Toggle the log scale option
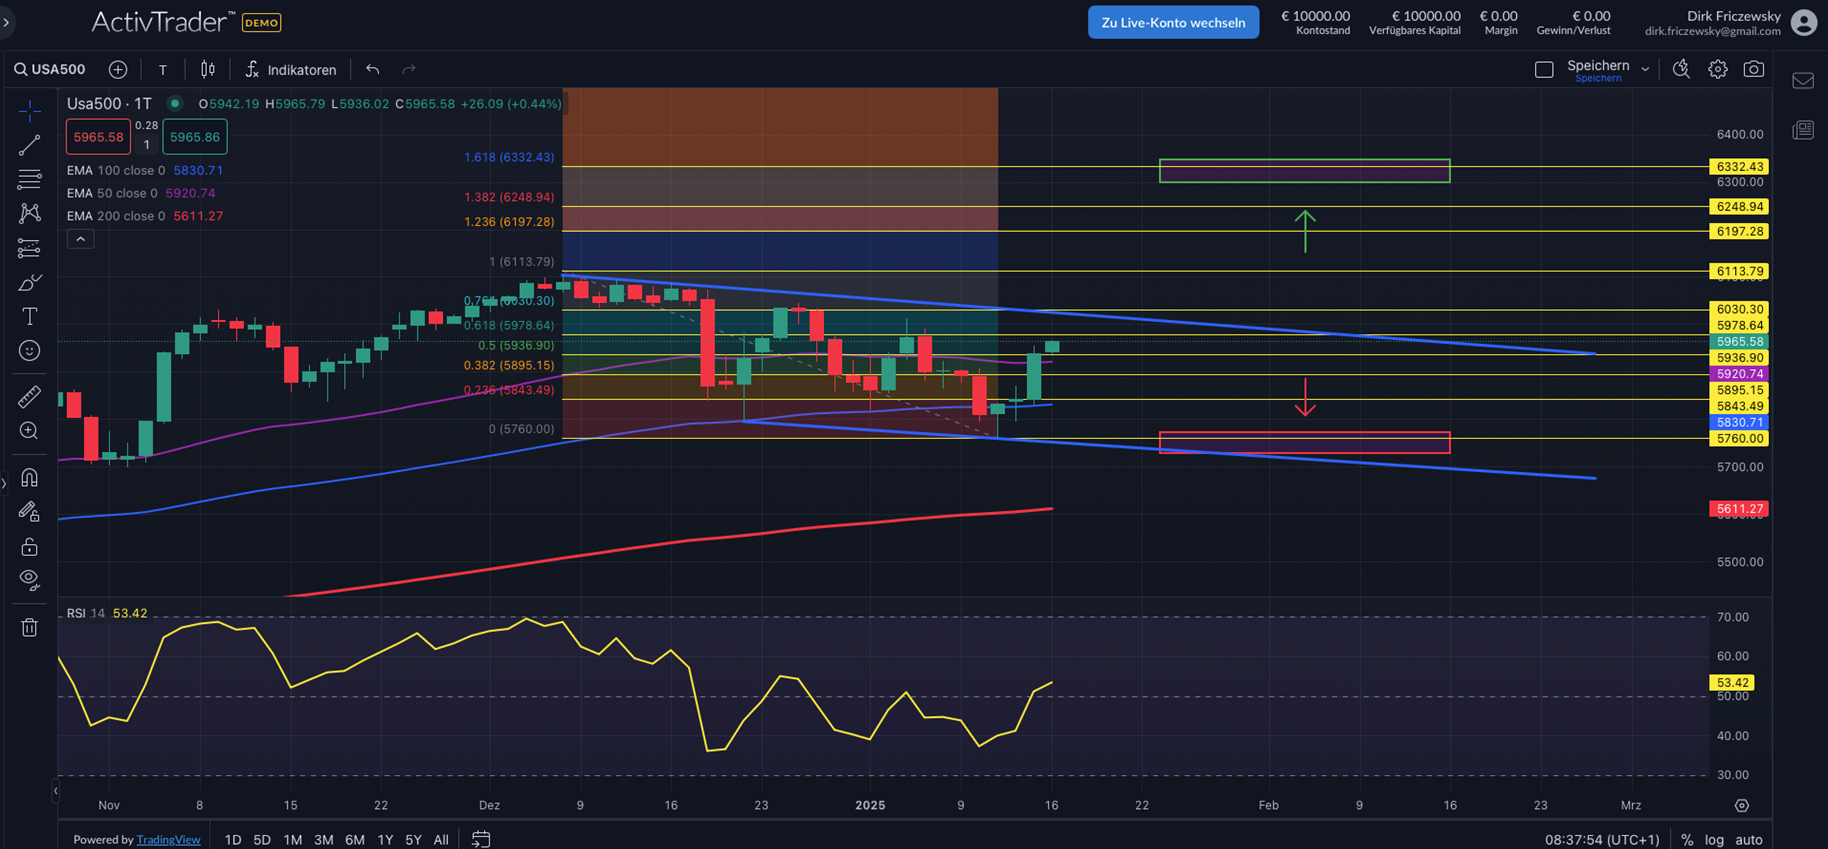Viewport: 1828px width, 849px height. [1714, 840]
